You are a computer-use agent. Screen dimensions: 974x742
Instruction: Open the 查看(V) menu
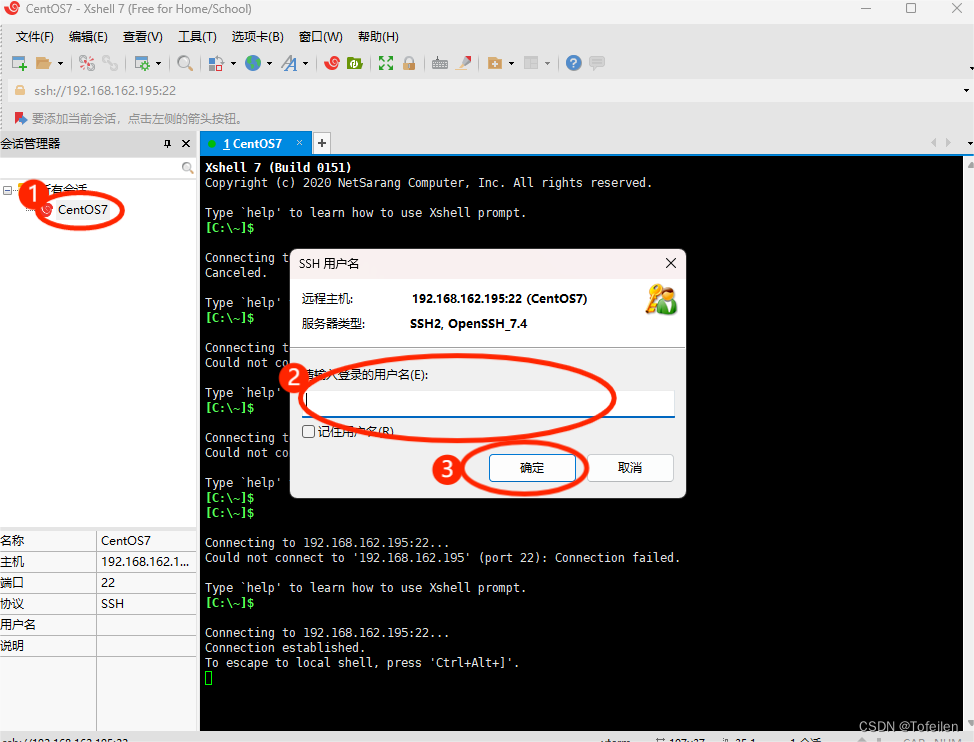coord(143,37)
